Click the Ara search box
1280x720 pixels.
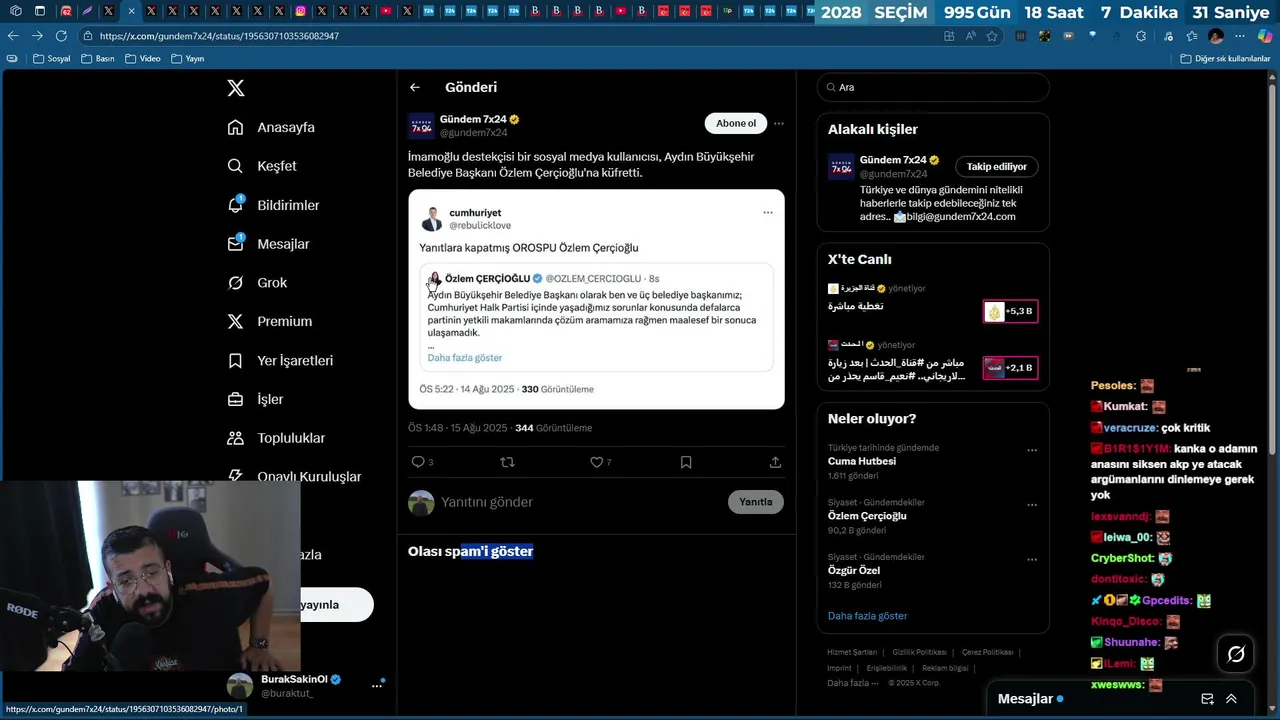coord(933,87)
